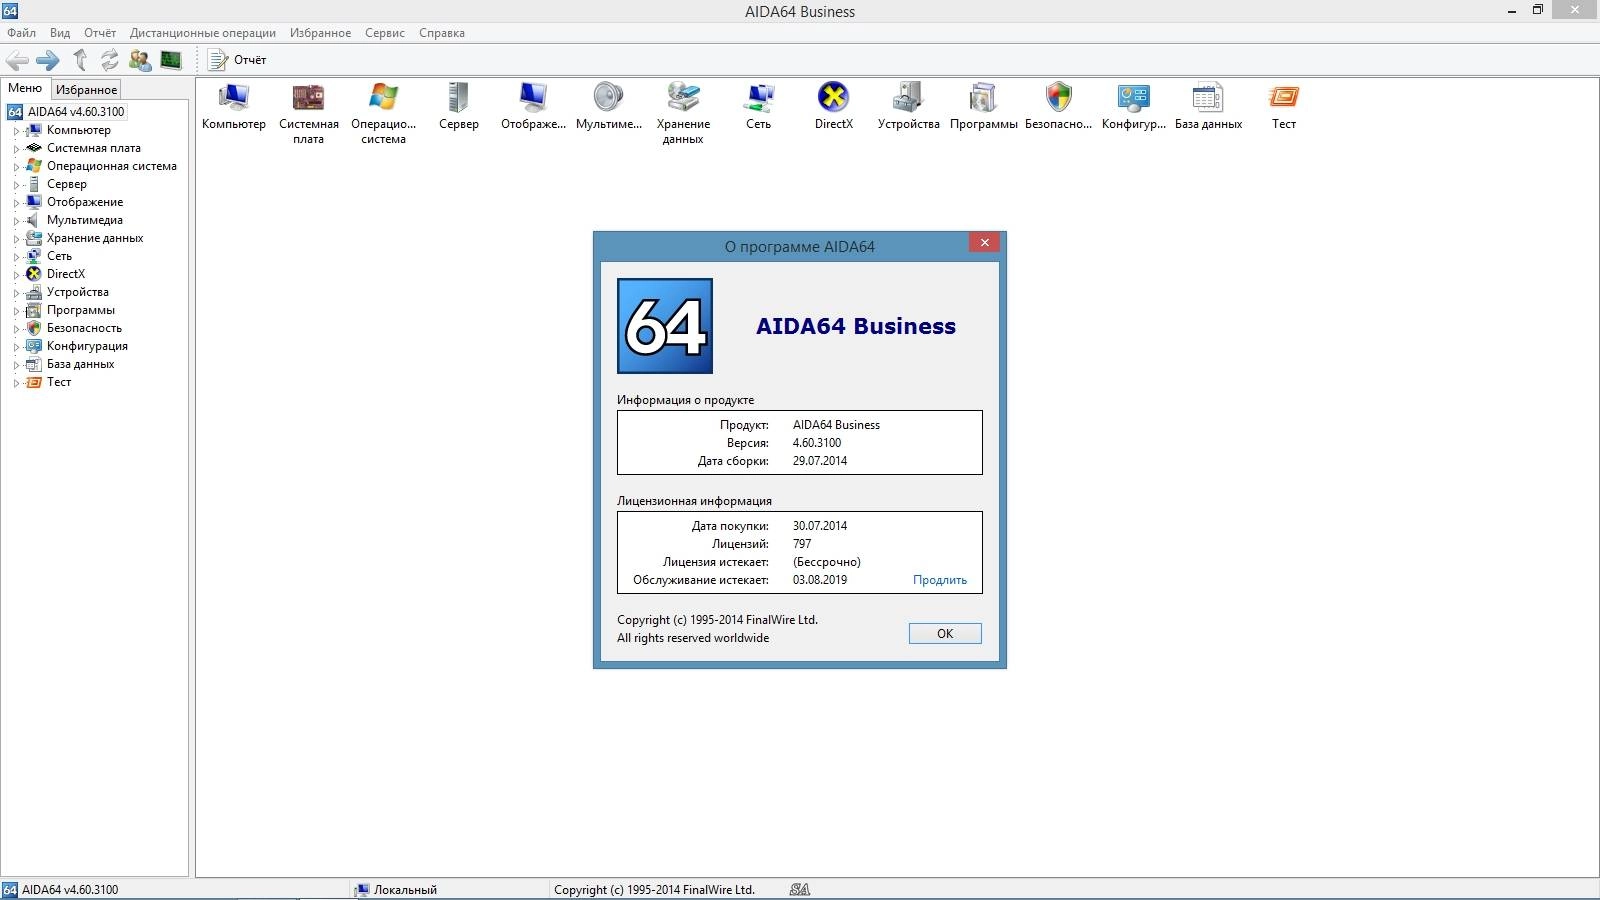Expand the Отображение tree node
Image resolution: width=1600 pixels, height=900 pixels.
16,203
